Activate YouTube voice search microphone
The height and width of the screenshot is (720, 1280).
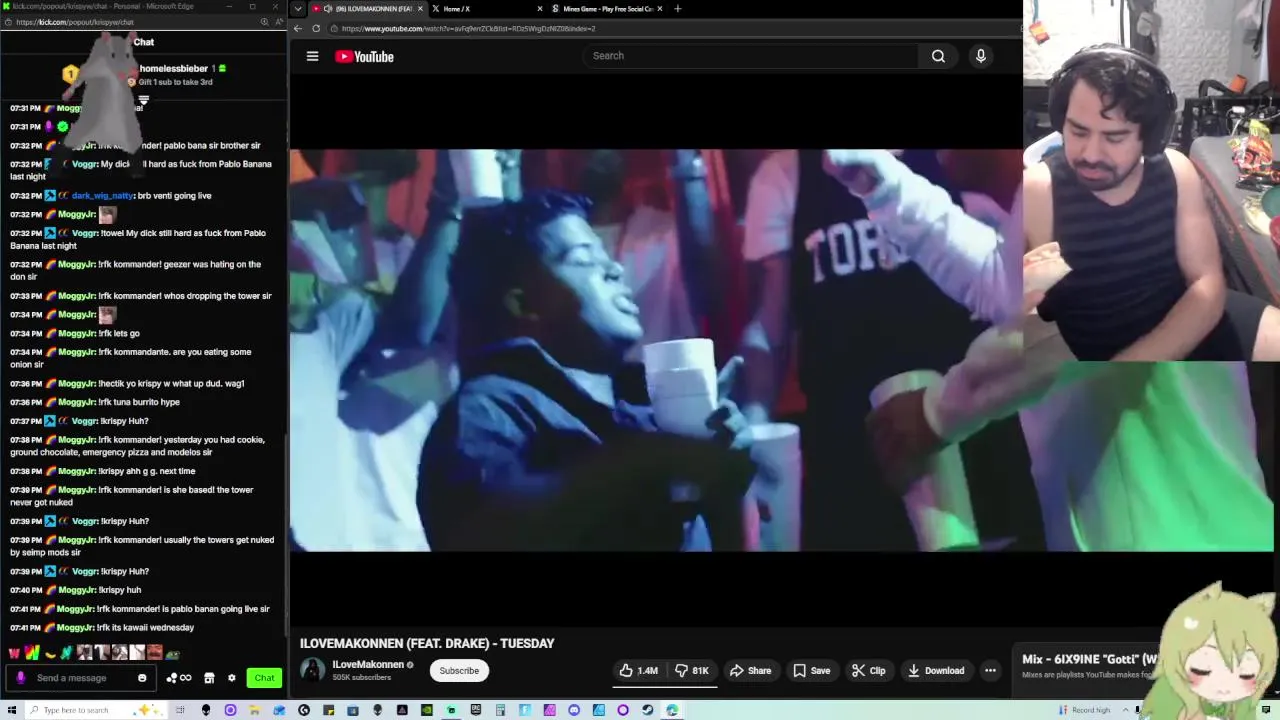tap(980, 56)
